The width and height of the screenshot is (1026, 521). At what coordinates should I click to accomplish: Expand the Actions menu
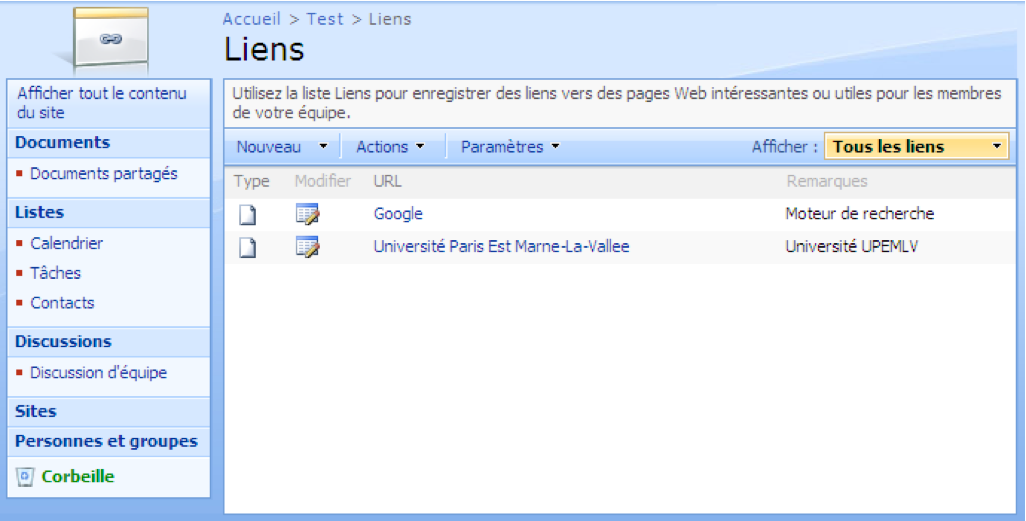(390, 147)
